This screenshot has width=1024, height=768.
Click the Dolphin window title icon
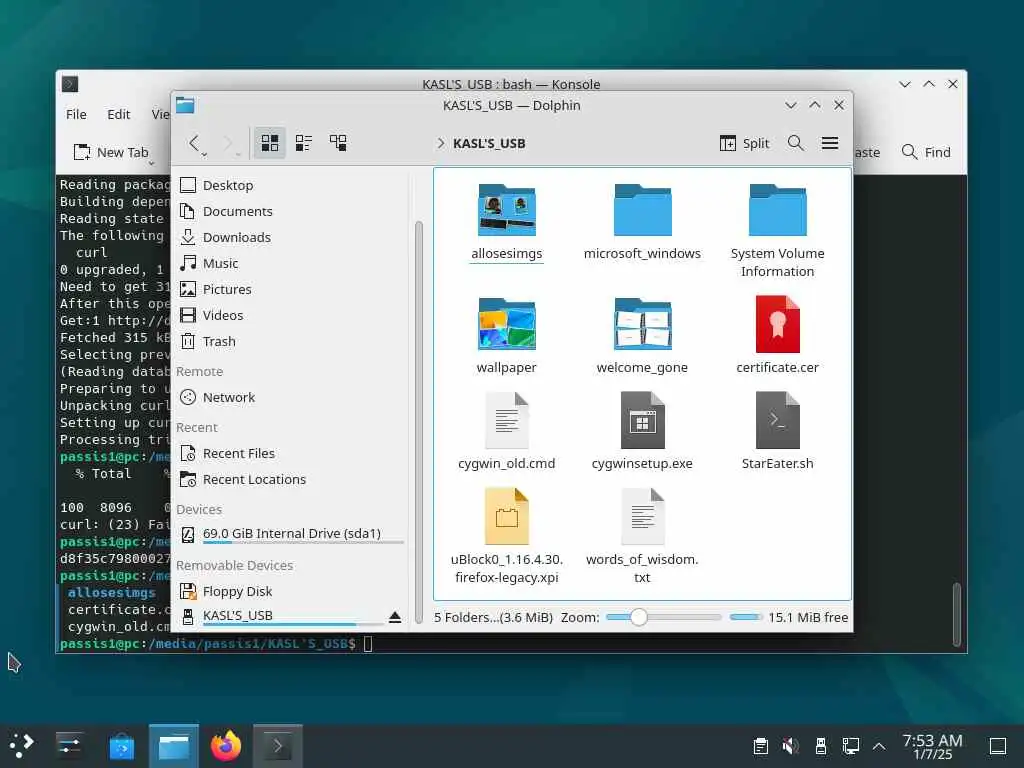click(x=185, y=105)
